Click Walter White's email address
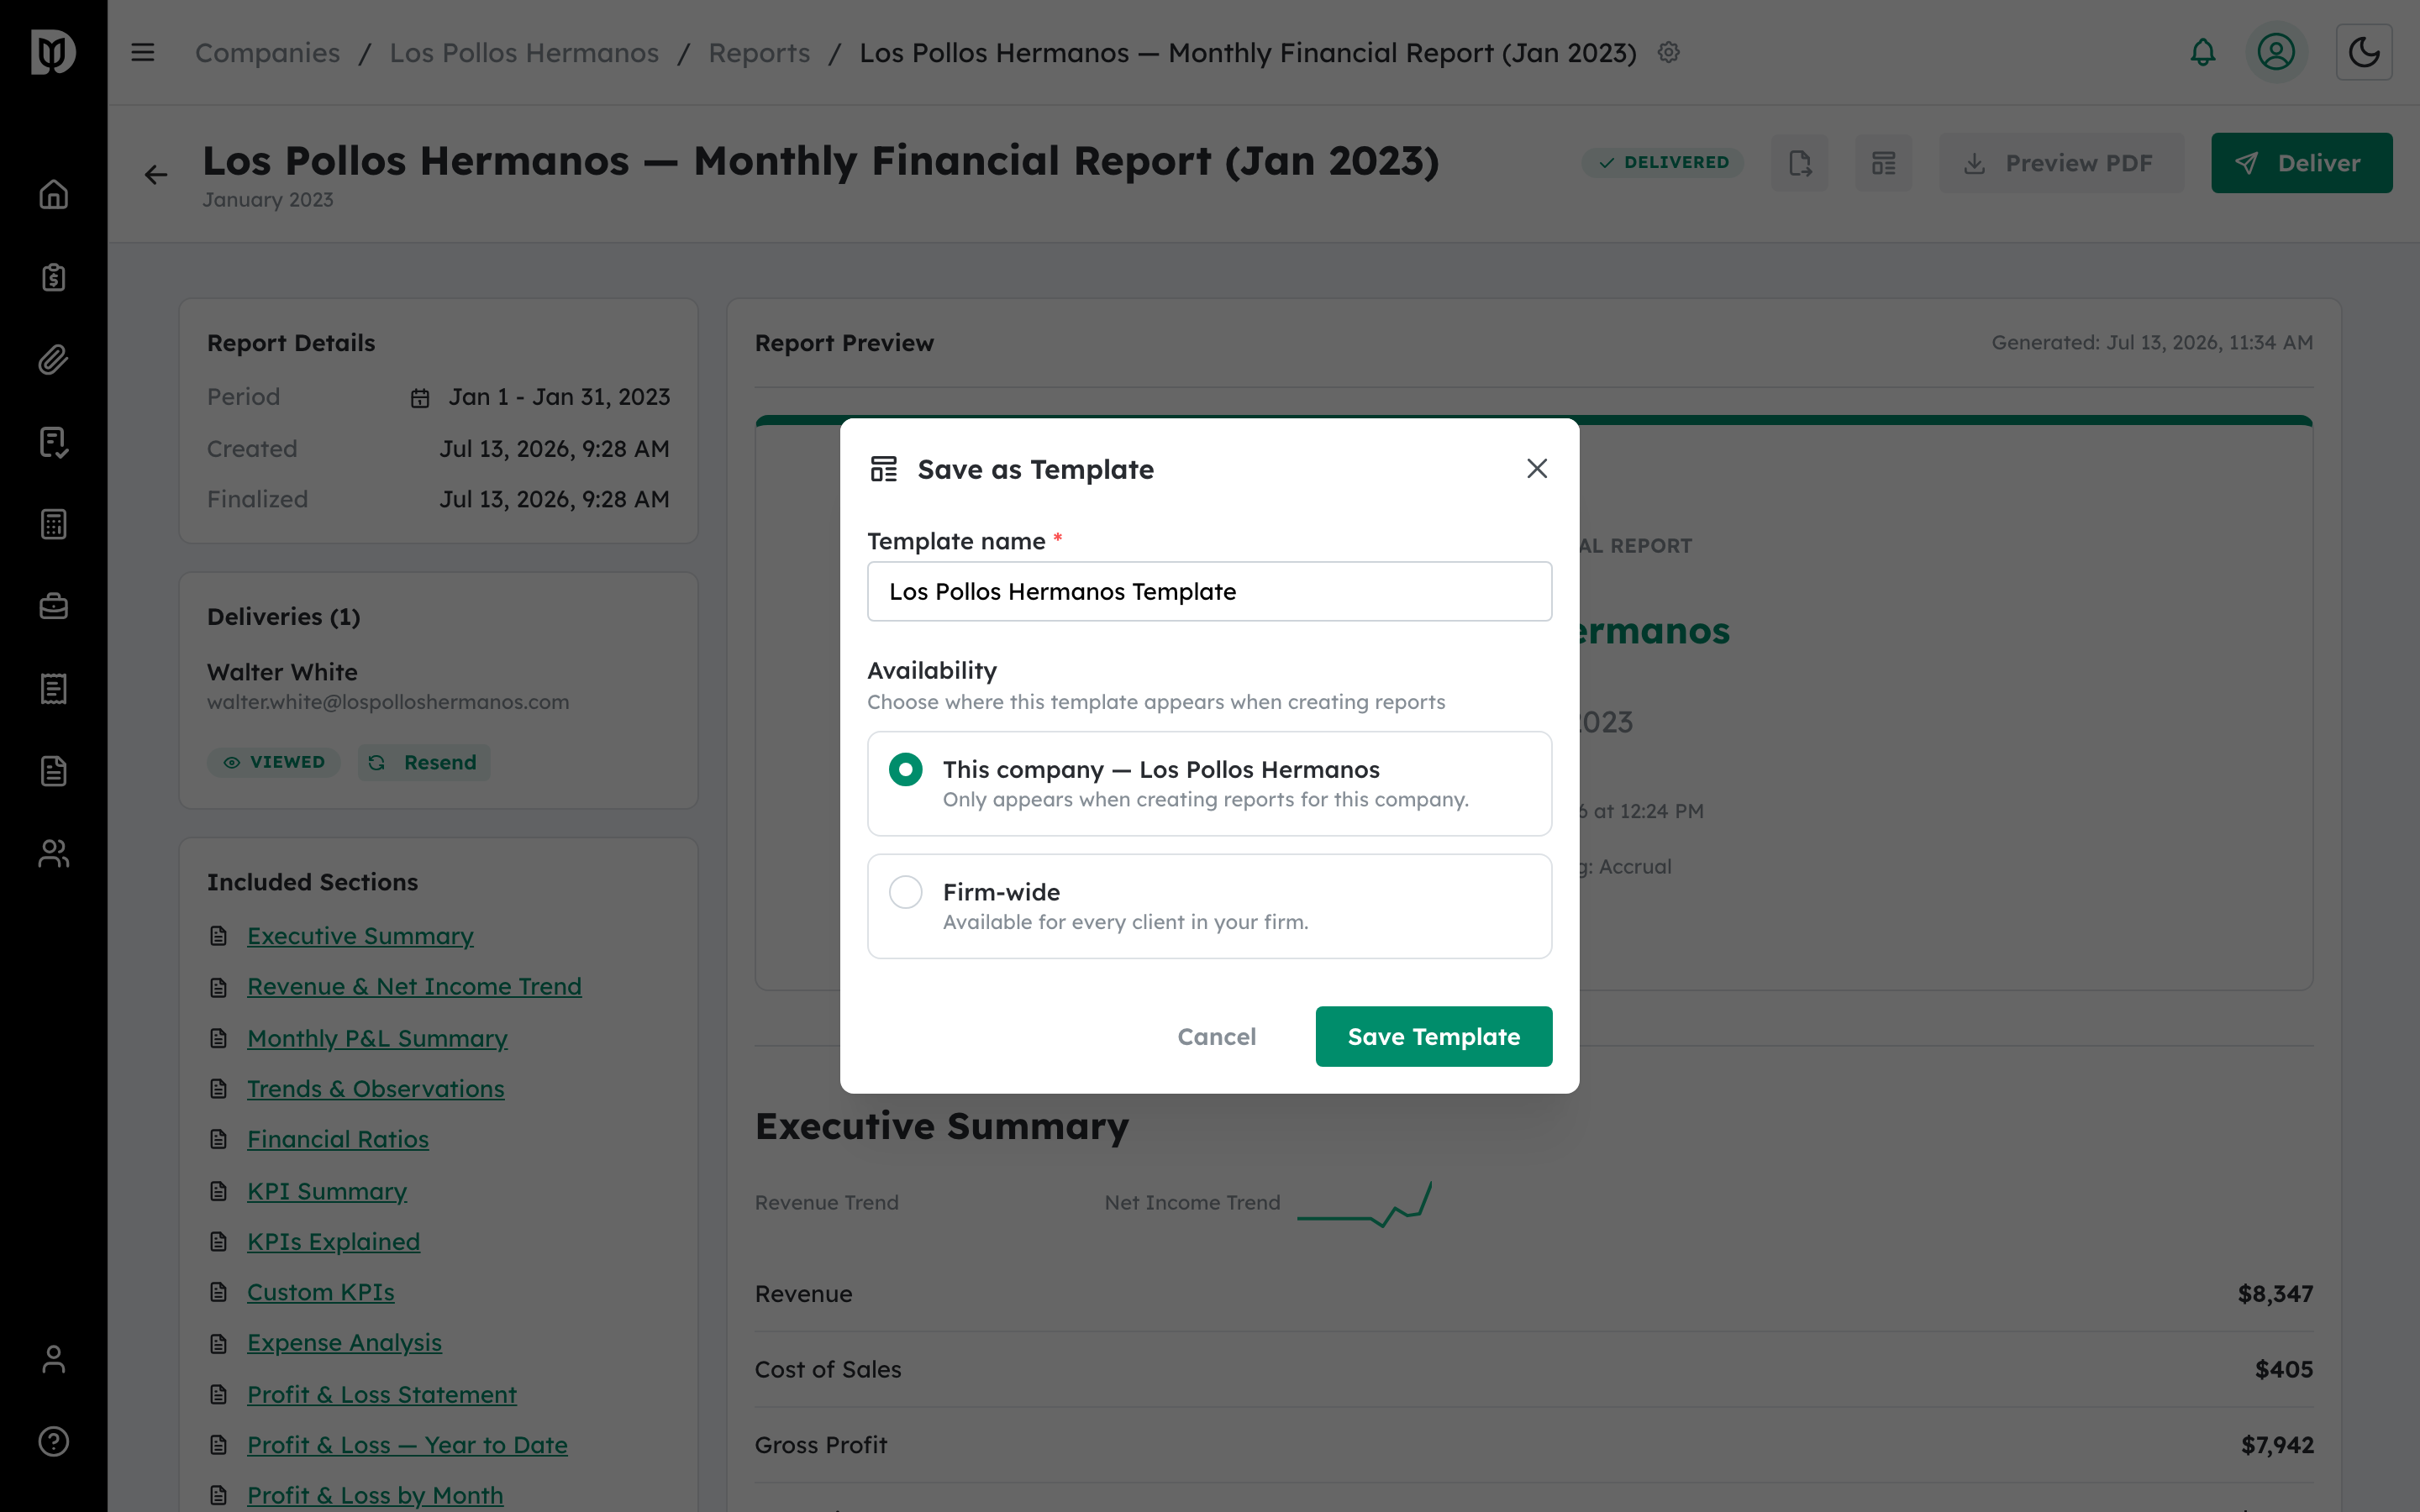The width and height of the screenshot is (2420, 1512). 388,702
